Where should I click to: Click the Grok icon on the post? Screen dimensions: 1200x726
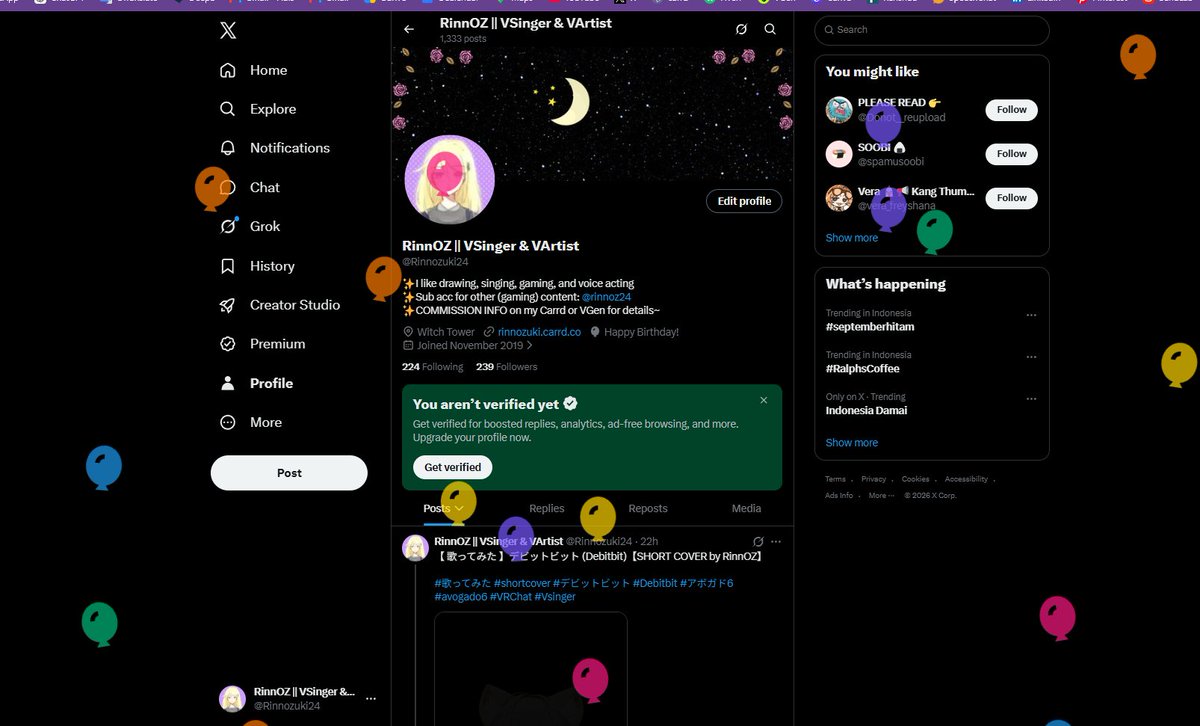click(759, 541)
